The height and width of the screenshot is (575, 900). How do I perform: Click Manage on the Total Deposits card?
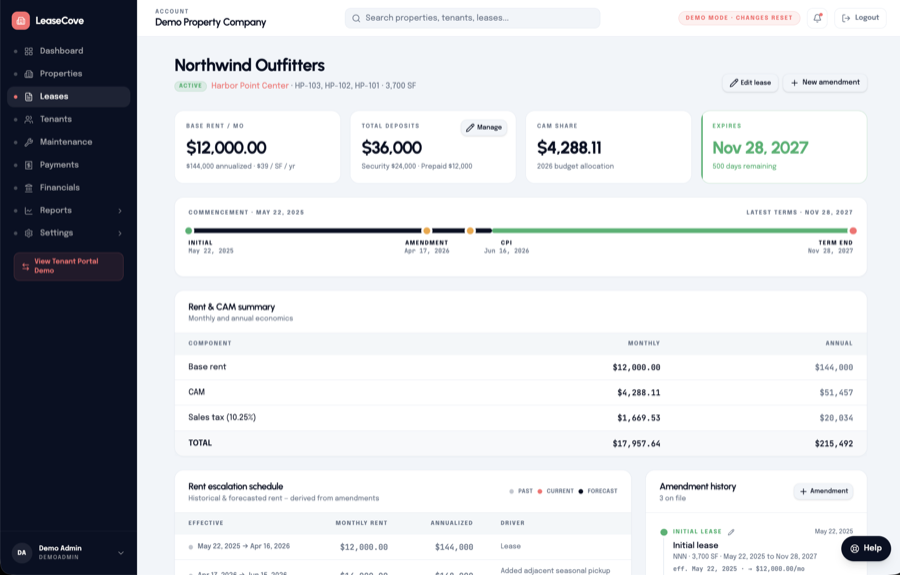click(x=484, y=127)
